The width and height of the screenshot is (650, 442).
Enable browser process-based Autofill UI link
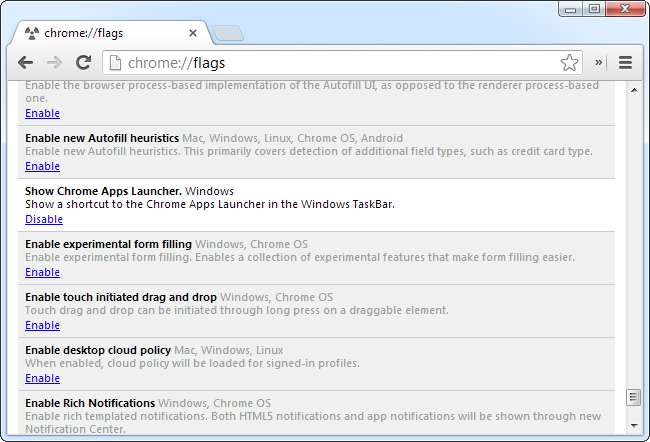pos(42,113)
